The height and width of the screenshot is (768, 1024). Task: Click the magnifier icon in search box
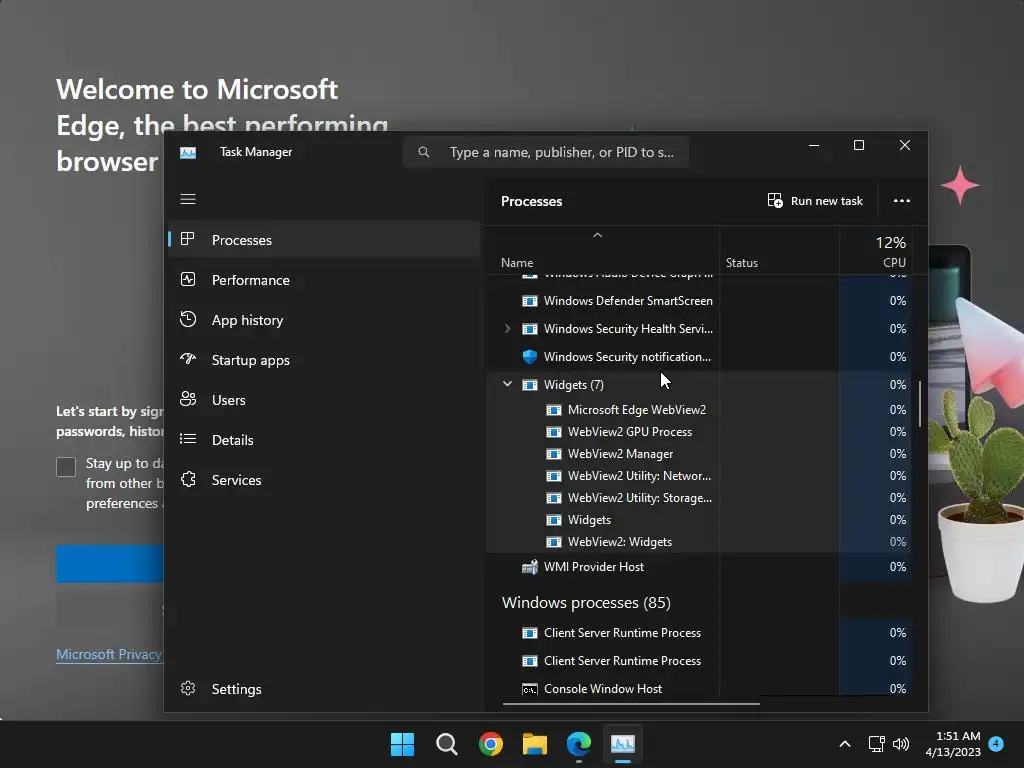(x=424, y=152)
